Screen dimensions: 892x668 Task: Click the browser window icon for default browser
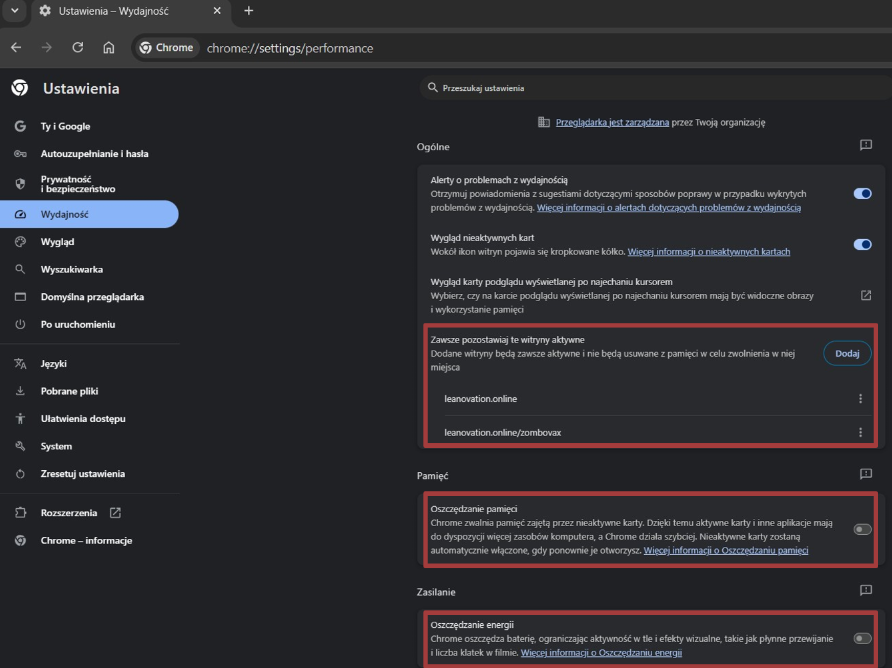point(20,297)
